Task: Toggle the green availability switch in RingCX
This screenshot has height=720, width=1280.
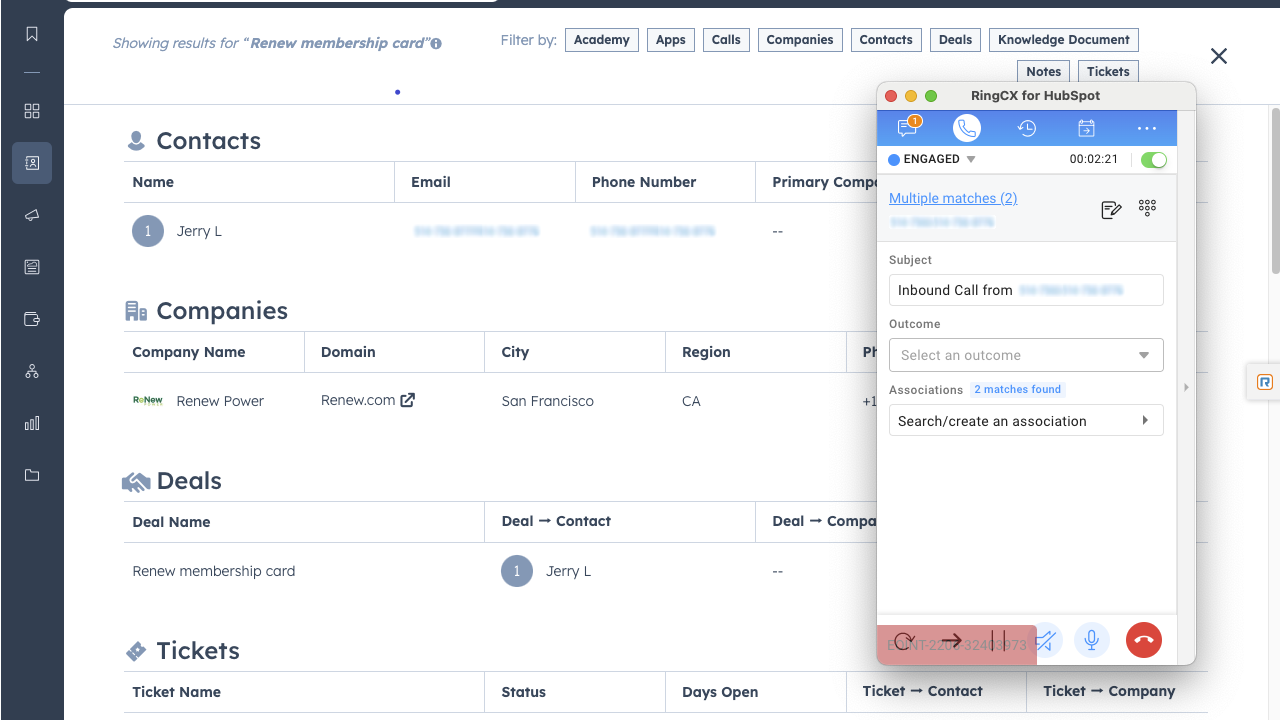Action: click(x=1153, y=160)
